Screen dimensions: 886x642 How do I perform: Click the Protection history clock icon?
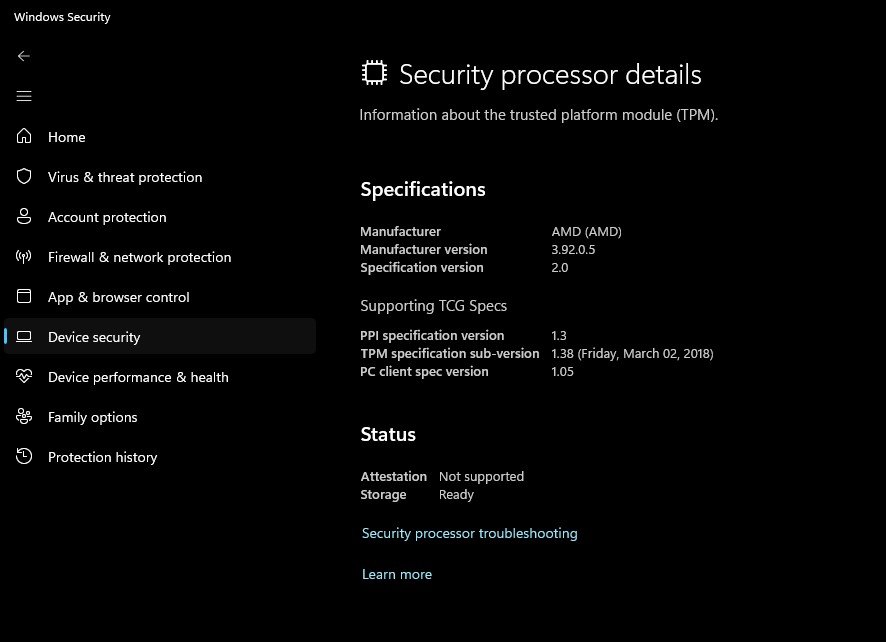(x=24, y=456)
